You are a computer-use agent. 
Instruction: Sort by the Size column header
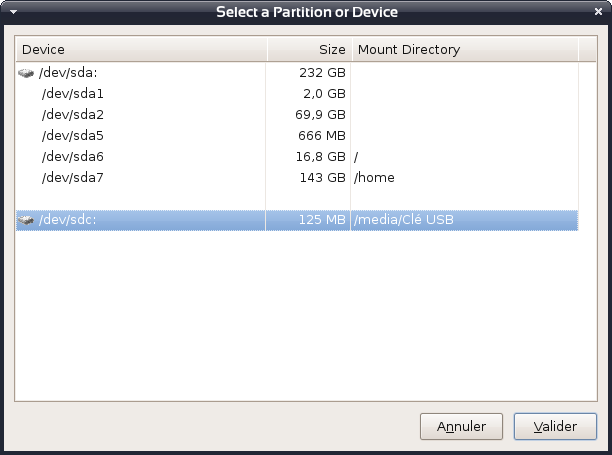pos(309,50)
